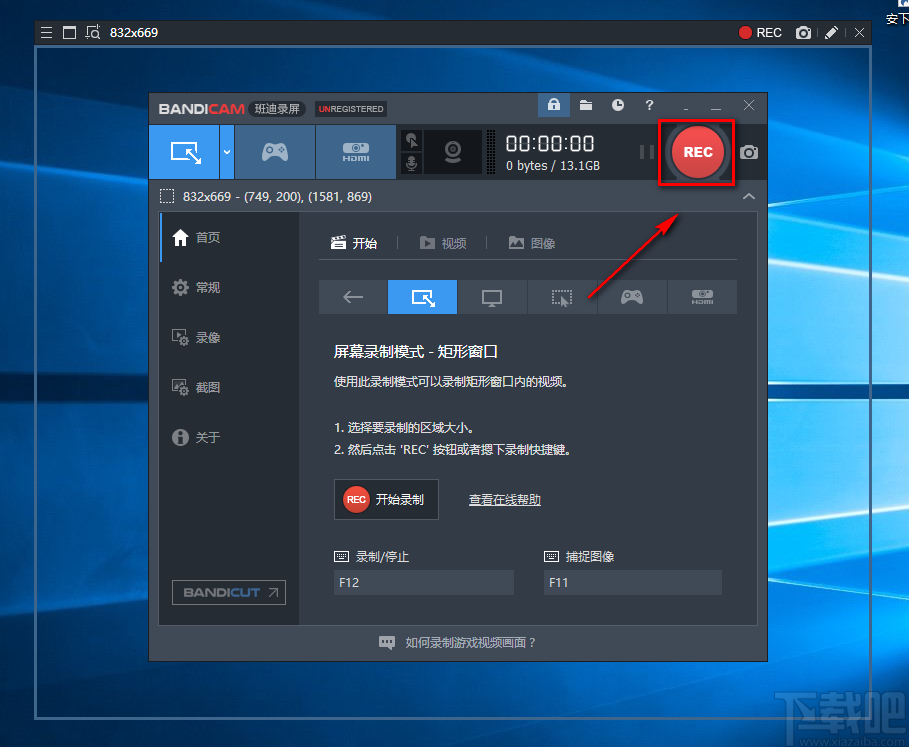Select the 视频 tab

443,243
